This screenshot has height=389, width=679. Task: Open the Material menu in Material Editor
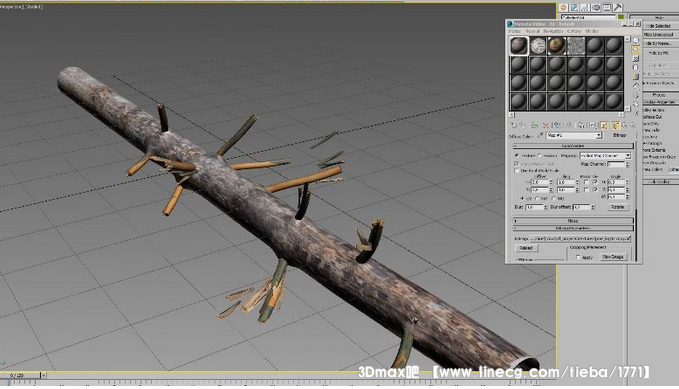(532, 31)
